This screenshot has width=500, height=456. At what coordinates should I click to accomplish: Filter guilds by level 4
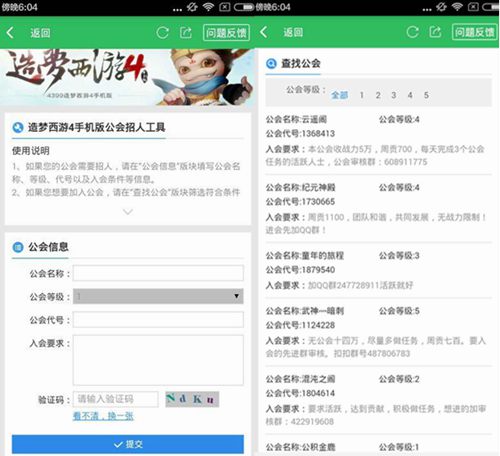click(410, 95)
